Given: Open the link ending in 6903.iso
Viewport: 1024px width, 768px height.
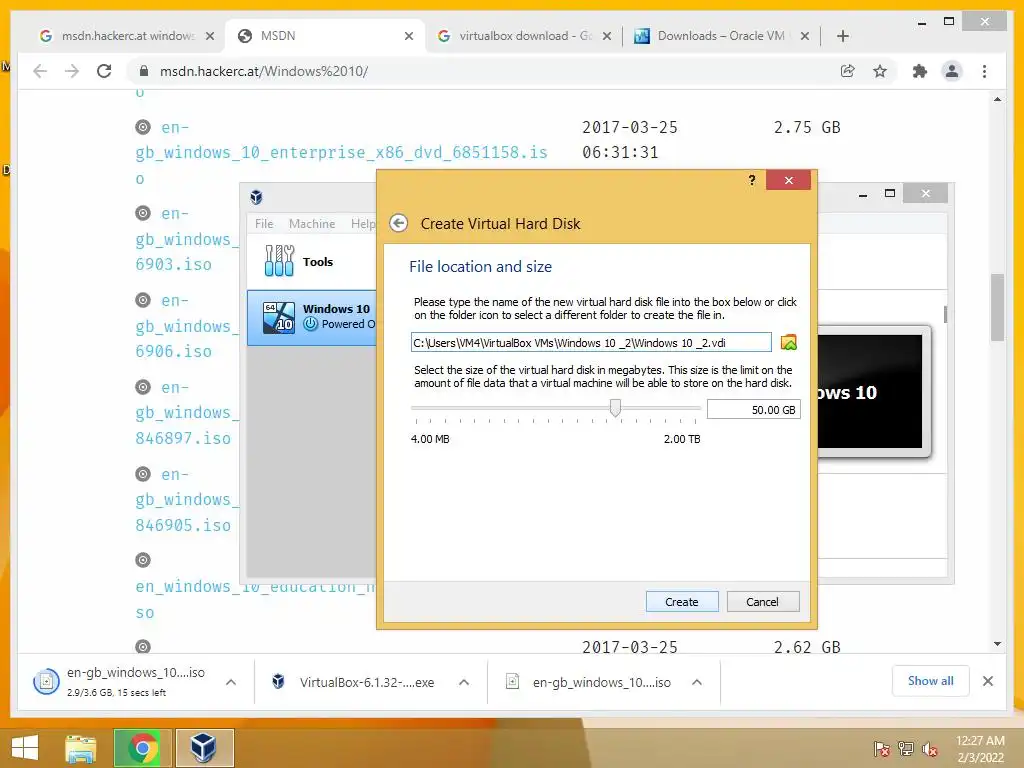Looking at the screenshot, I should 187,239.
